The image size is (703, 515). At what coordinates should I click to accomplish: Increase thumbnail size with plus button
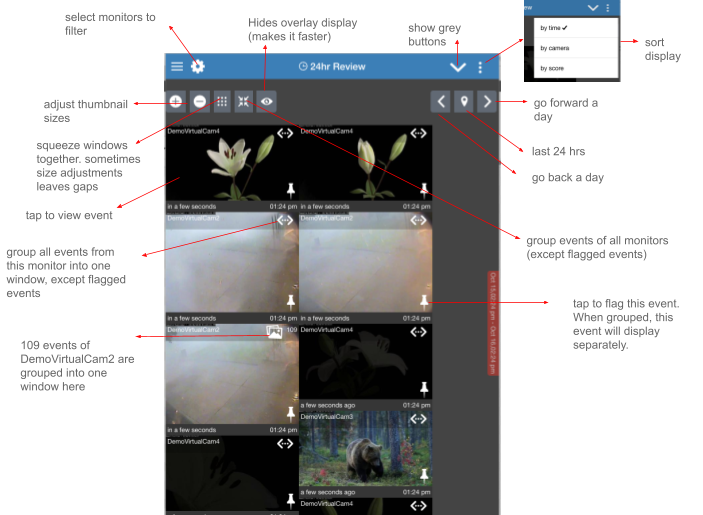coord(176,102)
